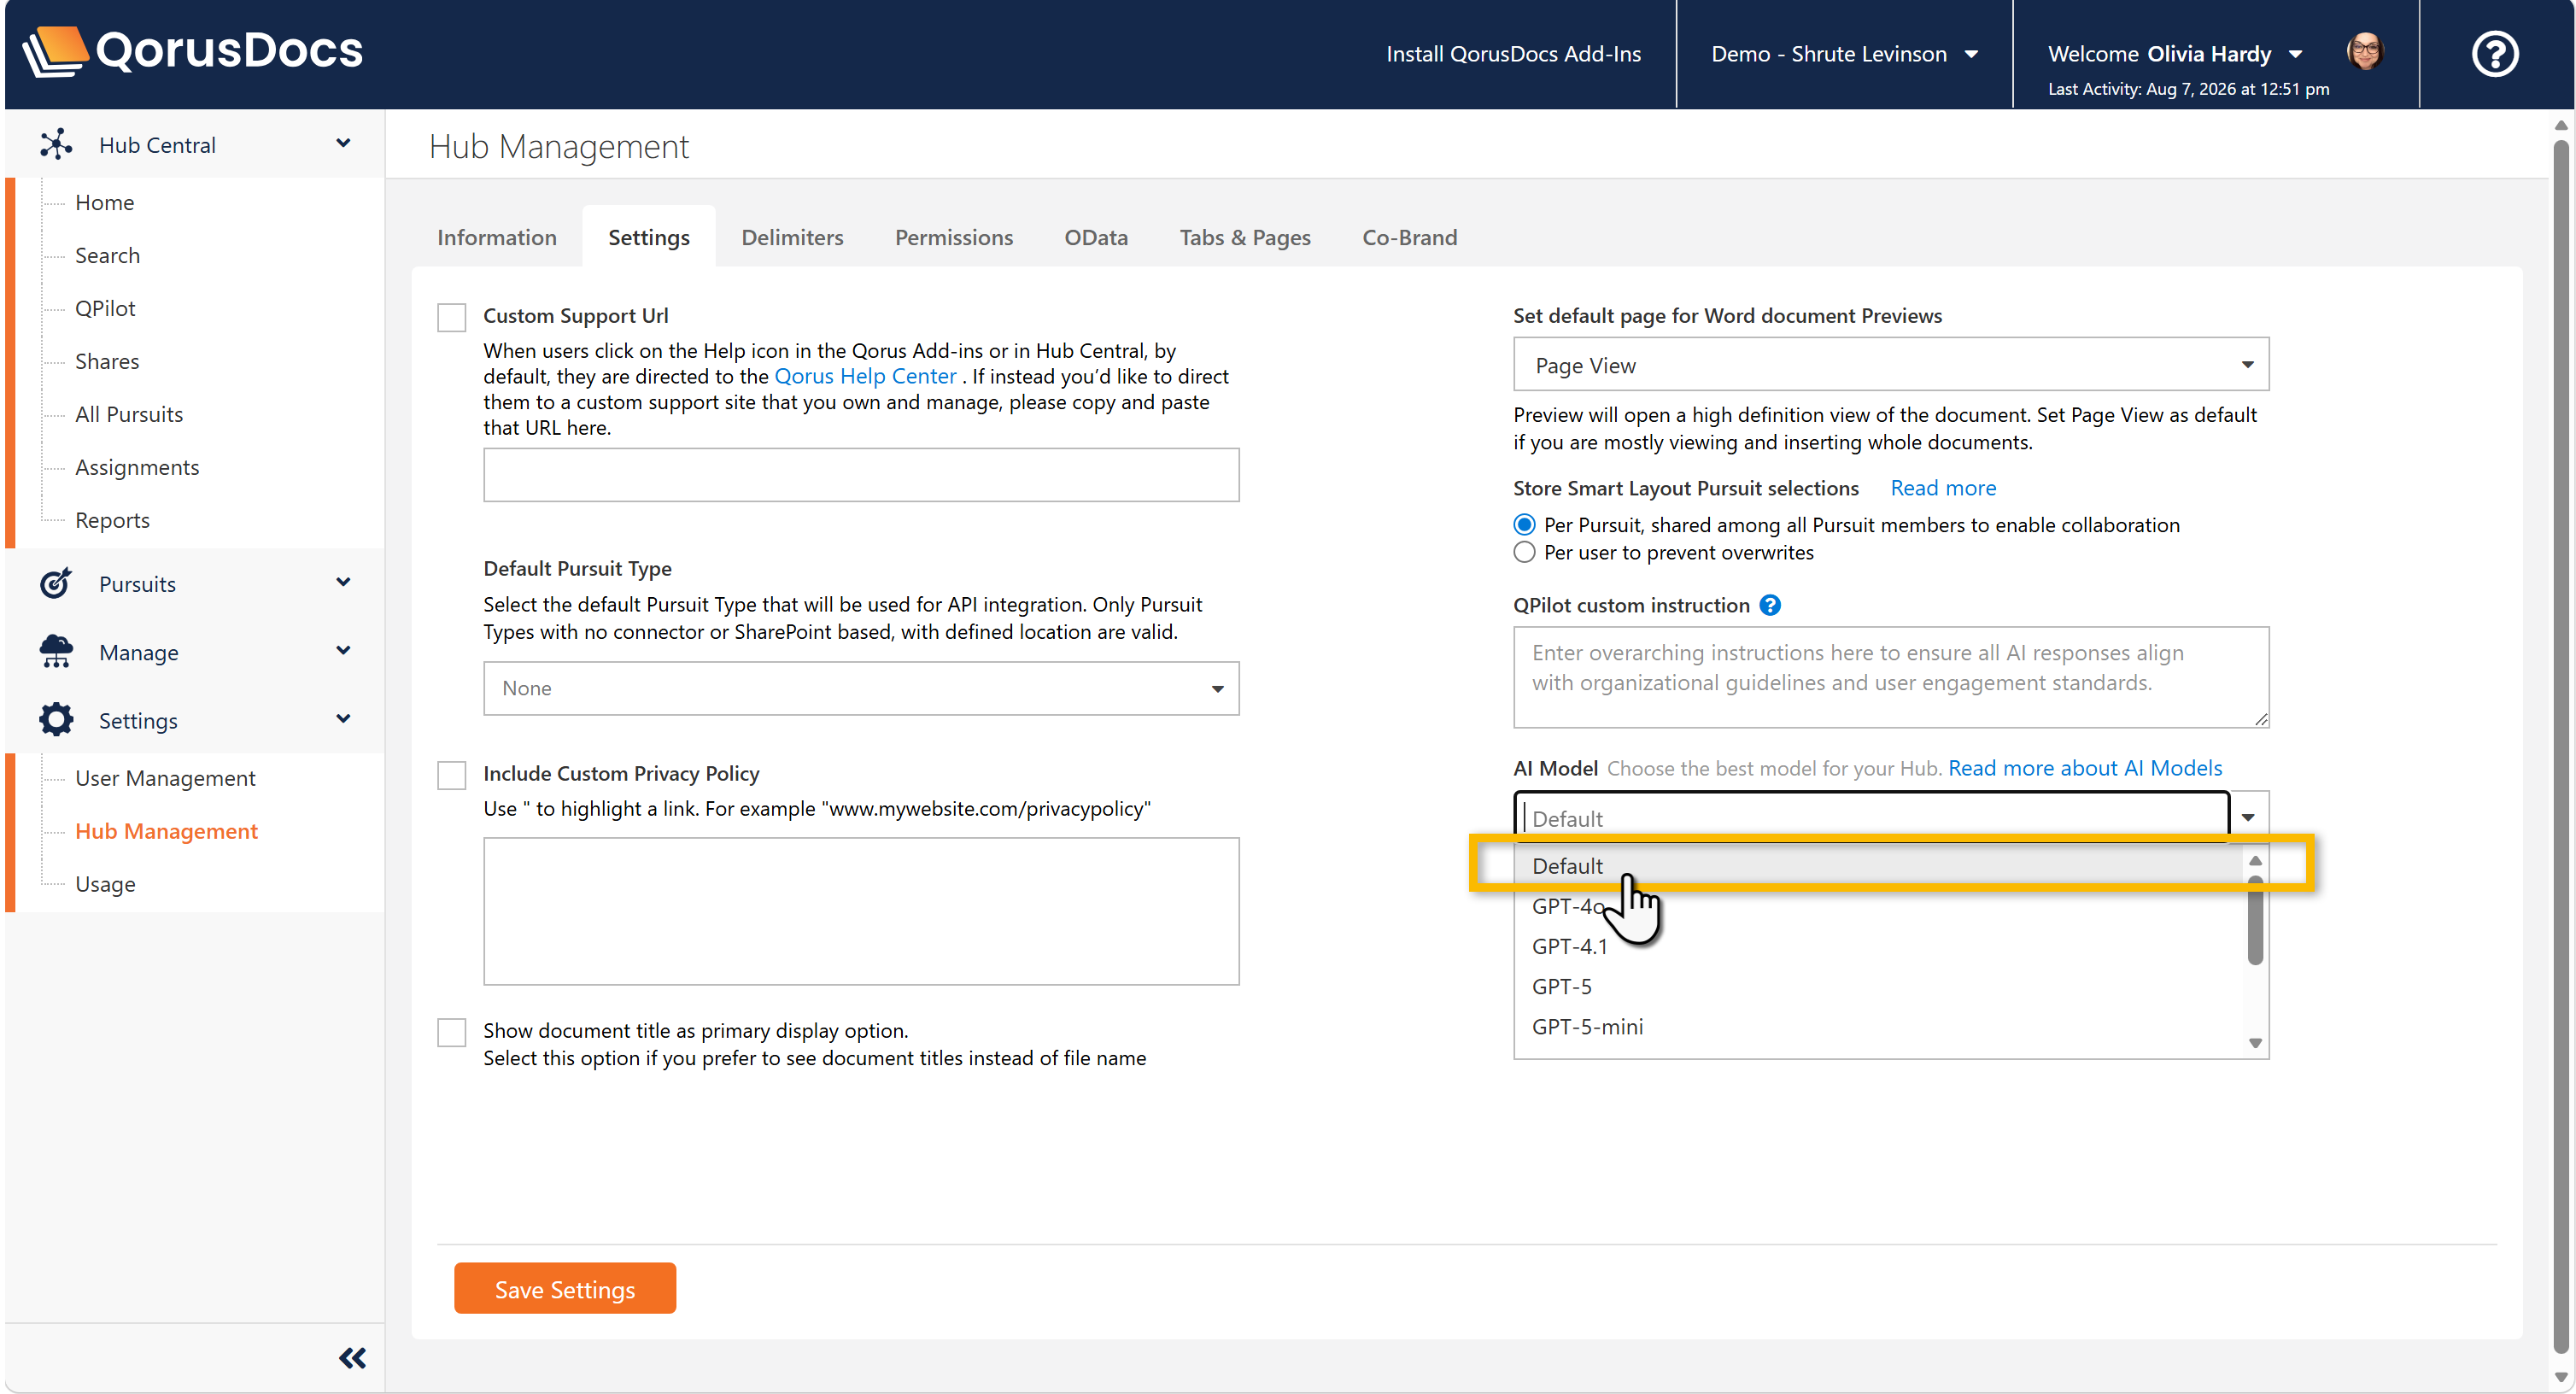
Task: Click Read more about Smart Layout selections
Action: 1943,488
